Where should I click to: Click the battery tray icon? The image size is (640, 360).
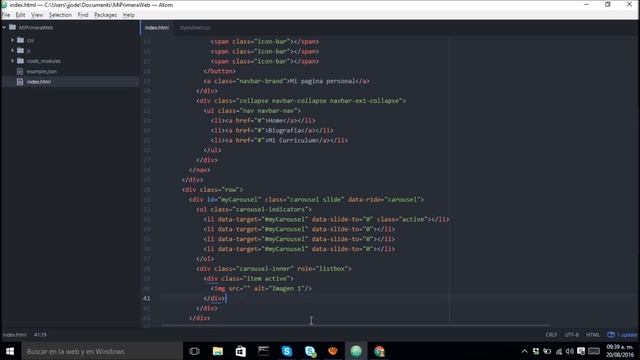547,351
